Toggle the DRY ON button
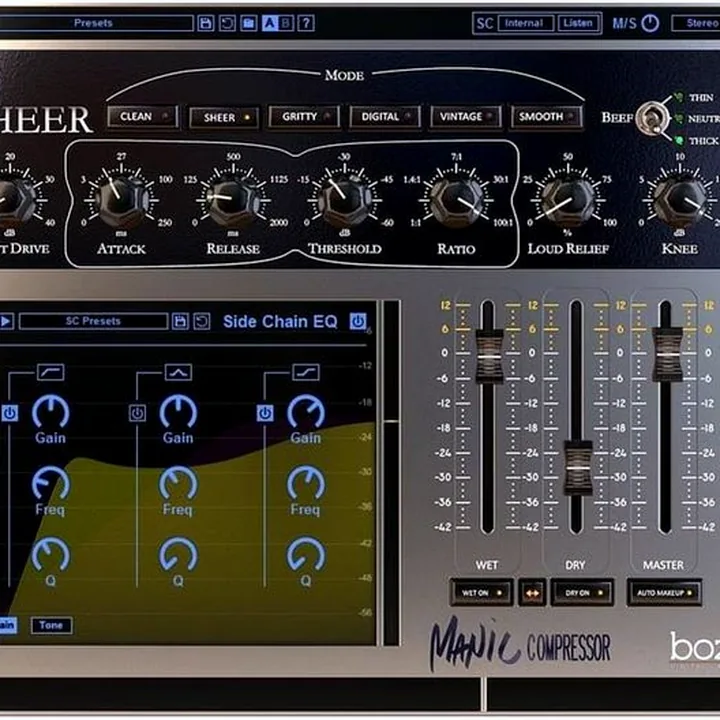Viewport: 720px width, 720px height. pos(583,593)
